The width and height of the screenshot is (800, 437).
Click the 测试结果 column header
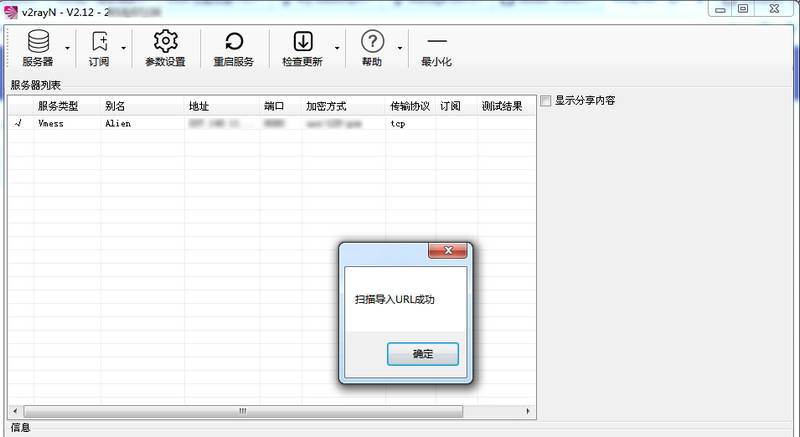coord(502,106)
